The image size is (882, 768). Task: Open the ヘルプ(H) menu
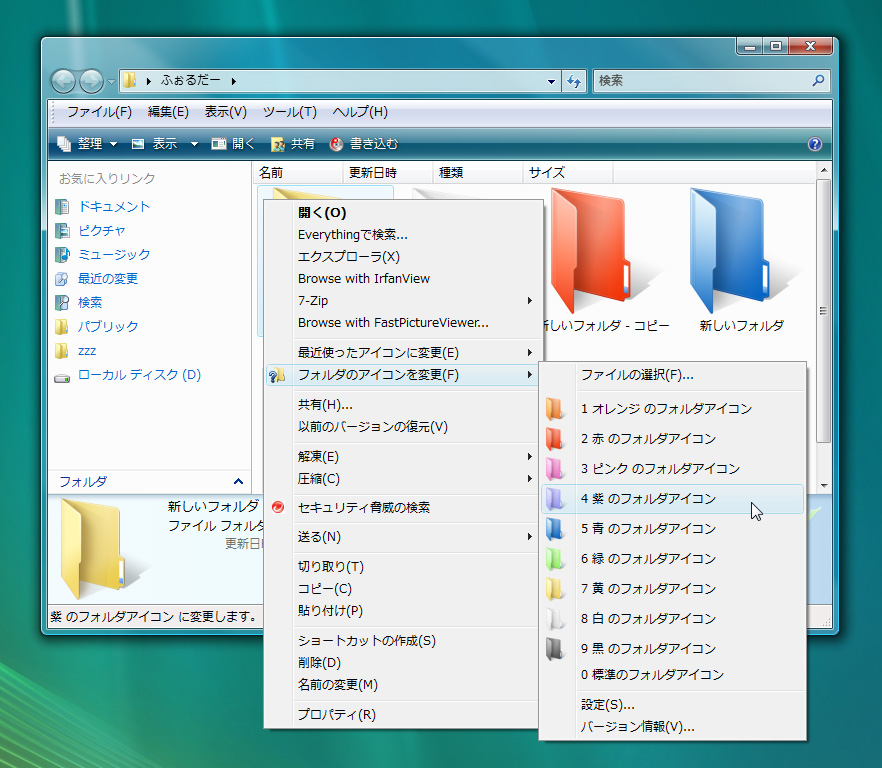coord(359,112)
